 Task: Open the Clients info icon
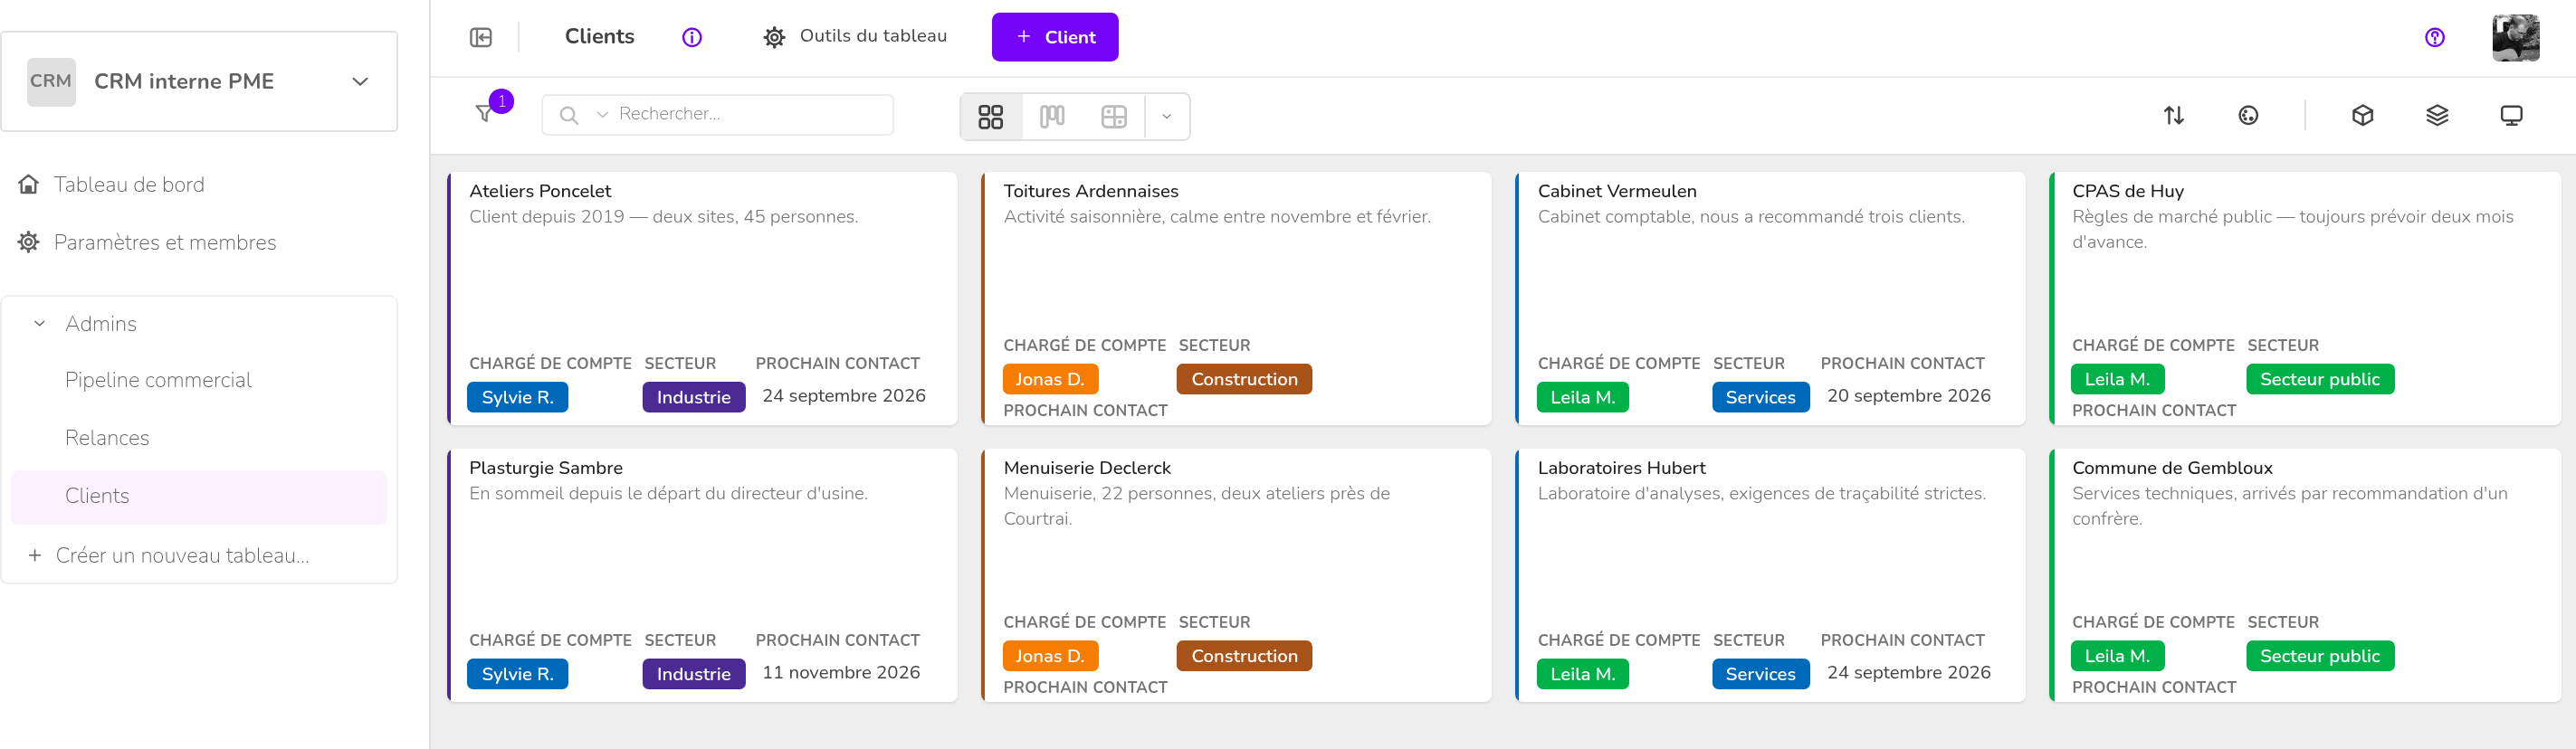[692, 37]
